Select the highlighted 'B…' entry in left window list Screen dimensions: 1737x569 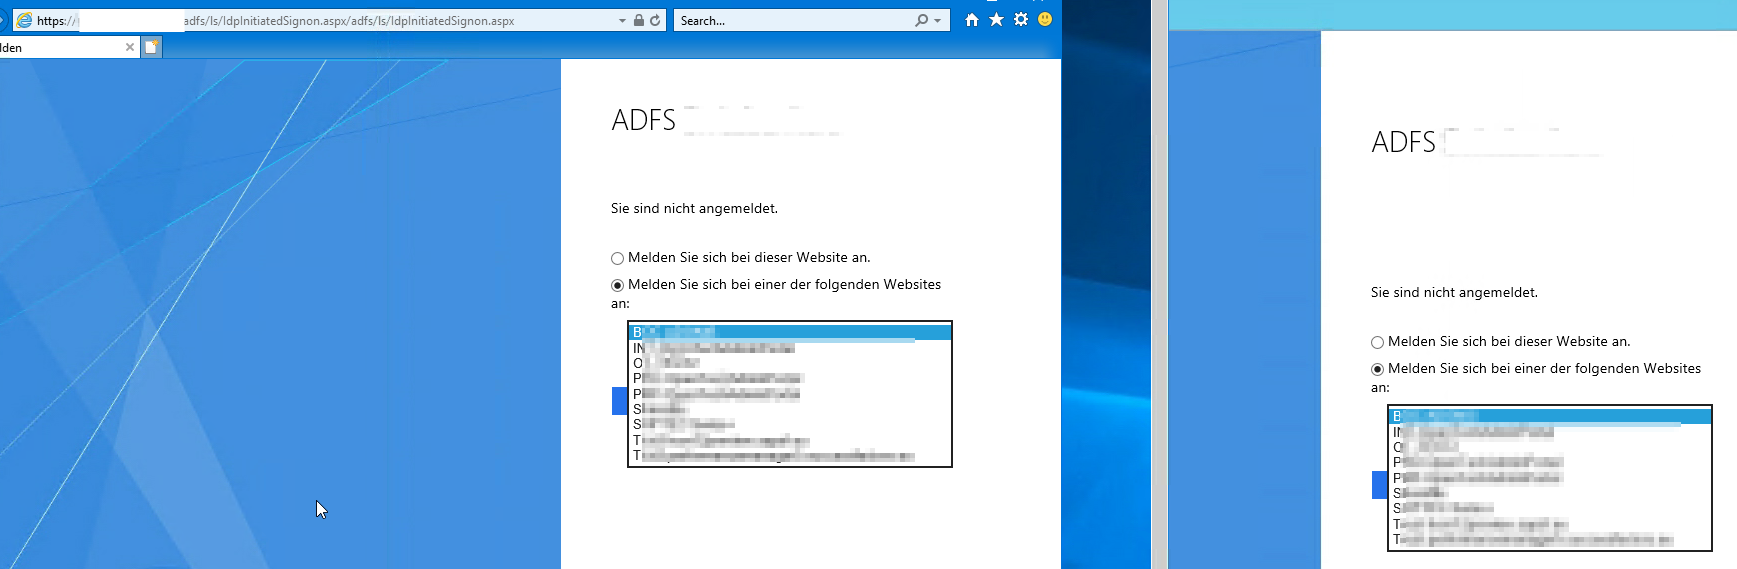click(x=790, y=332)
